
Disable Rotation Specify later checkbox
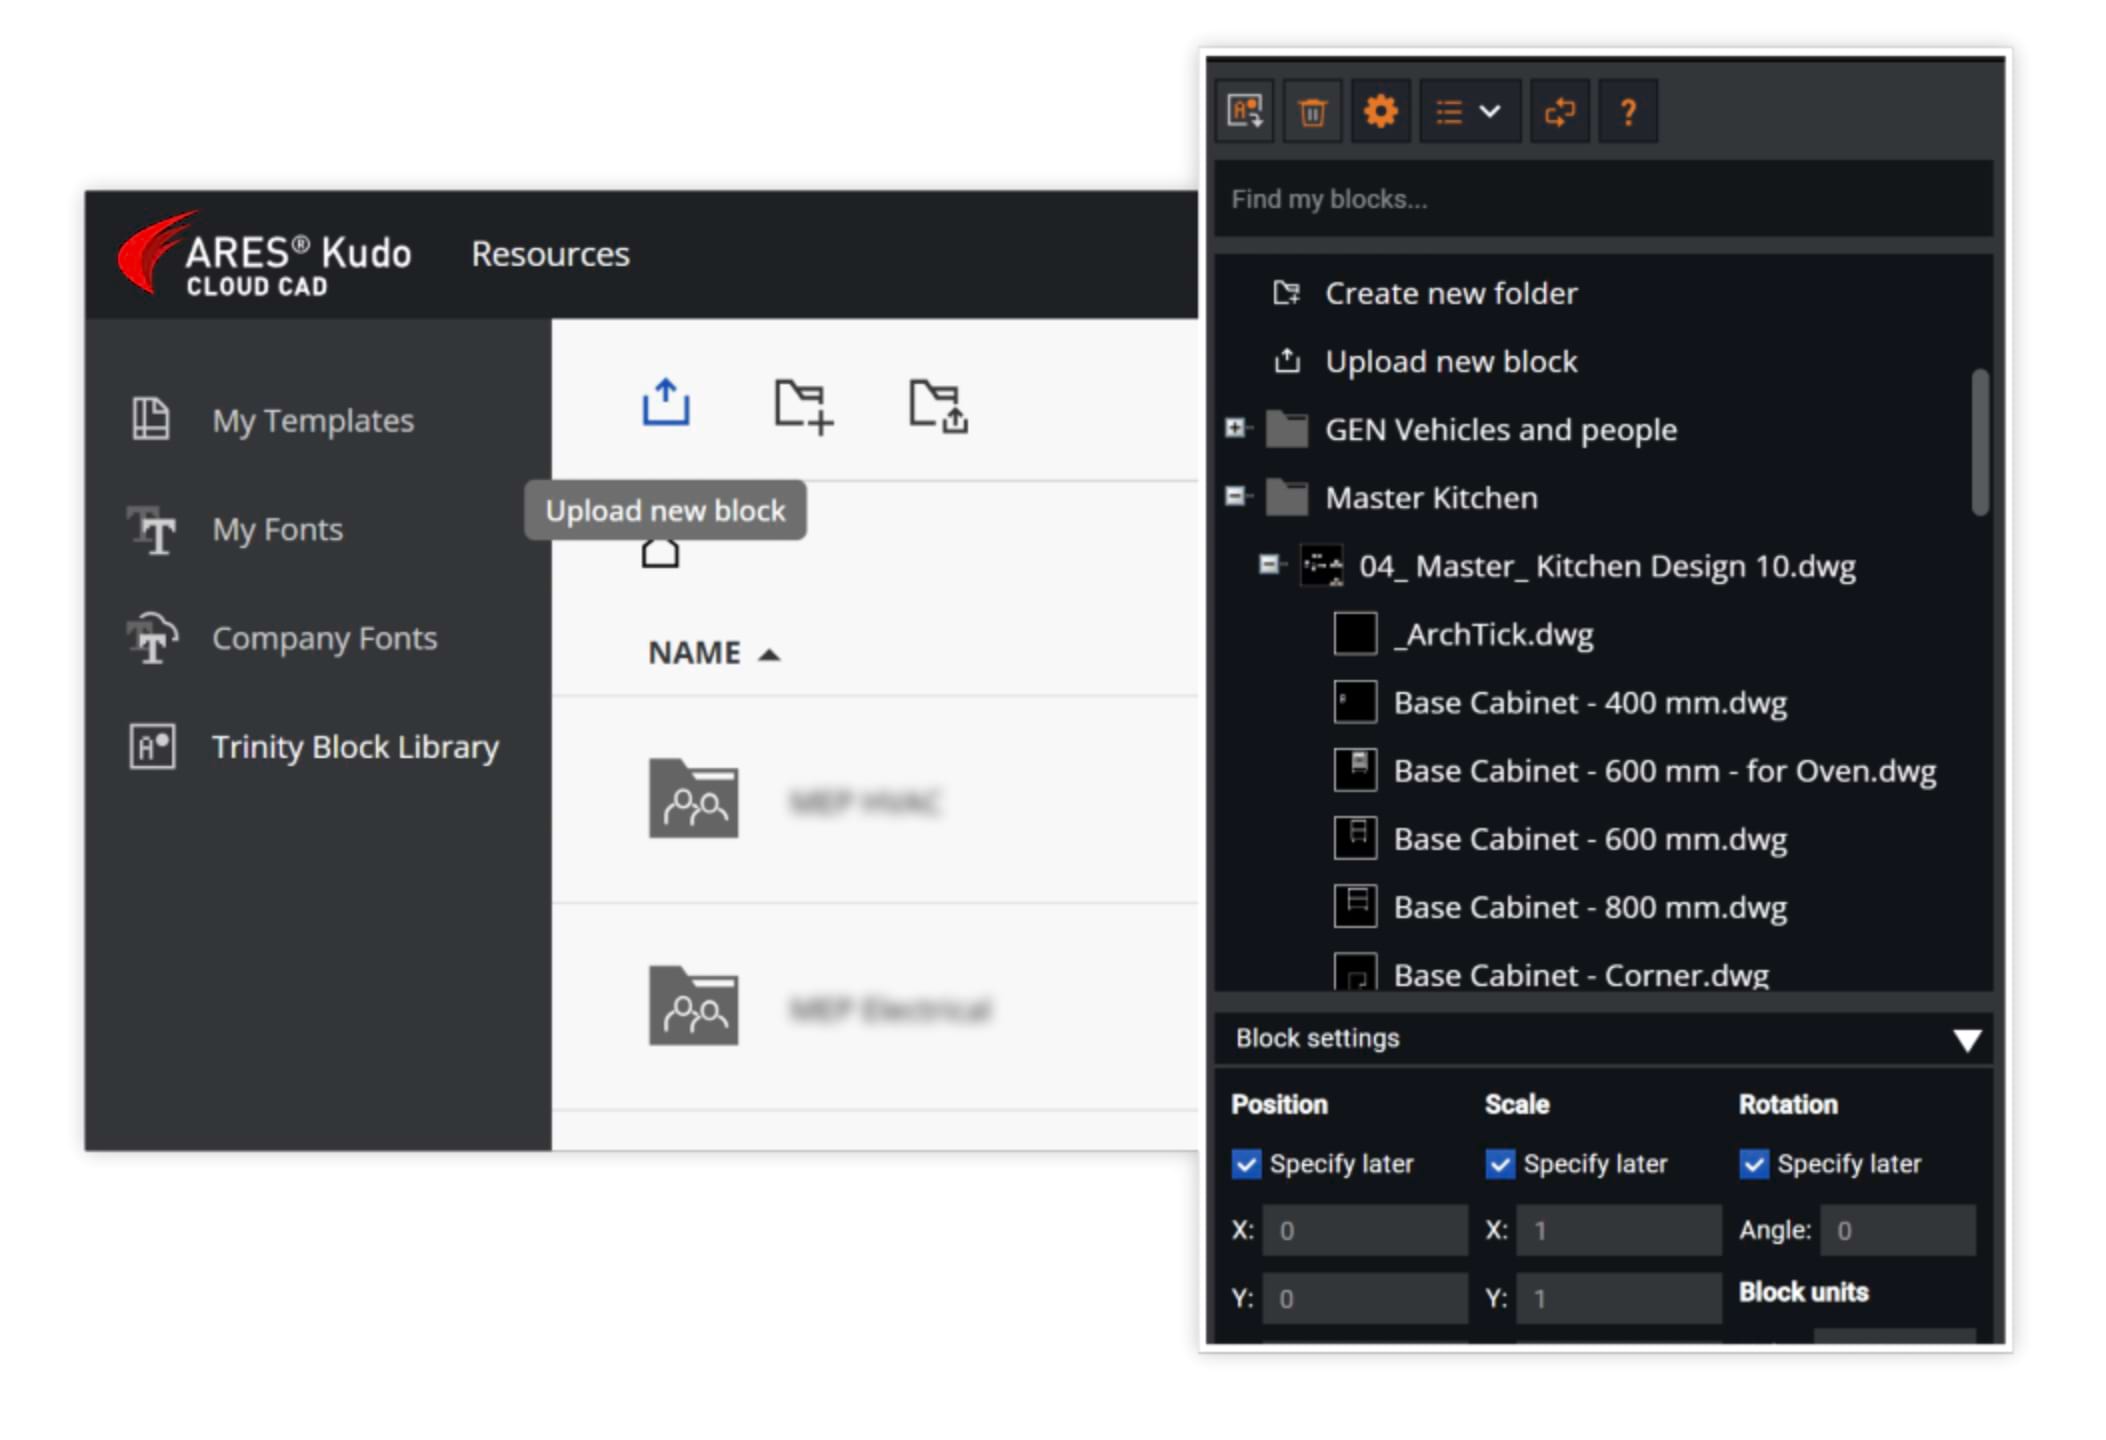point(1754,1164)
